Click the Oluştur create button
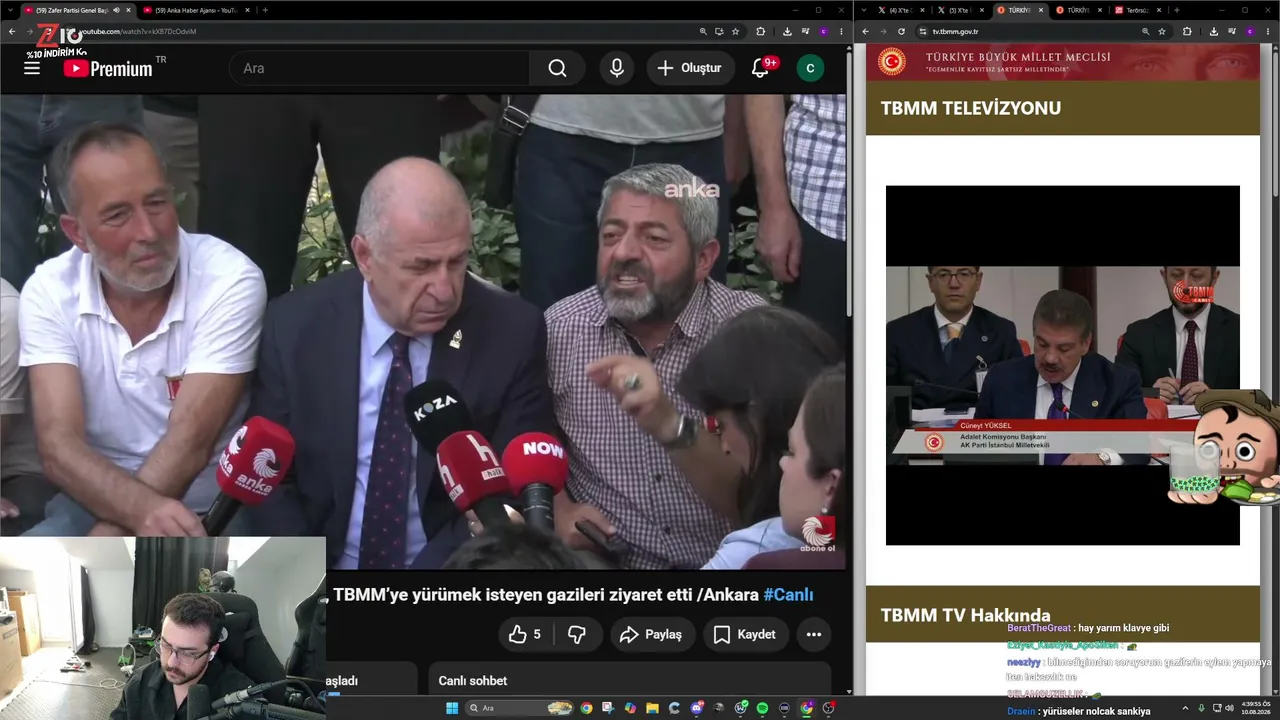This screenshot has width=1280, height=720. [689, 68]
